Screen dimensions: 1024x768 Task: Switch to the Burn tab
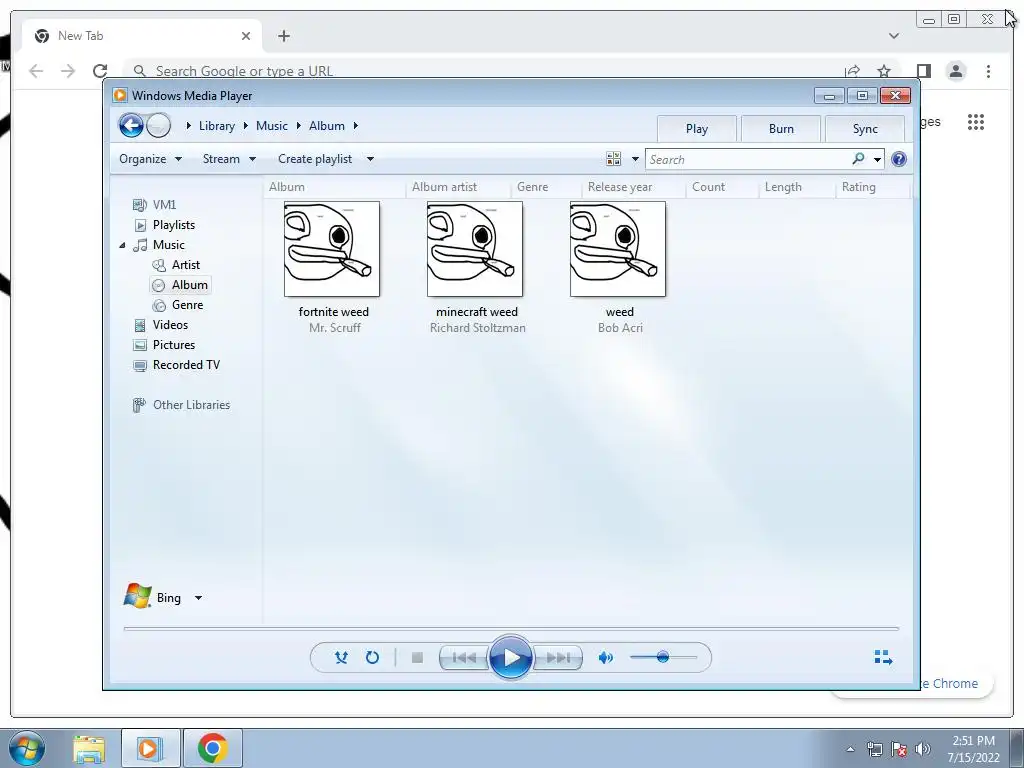pyautogui.click(x=781, y=129)
